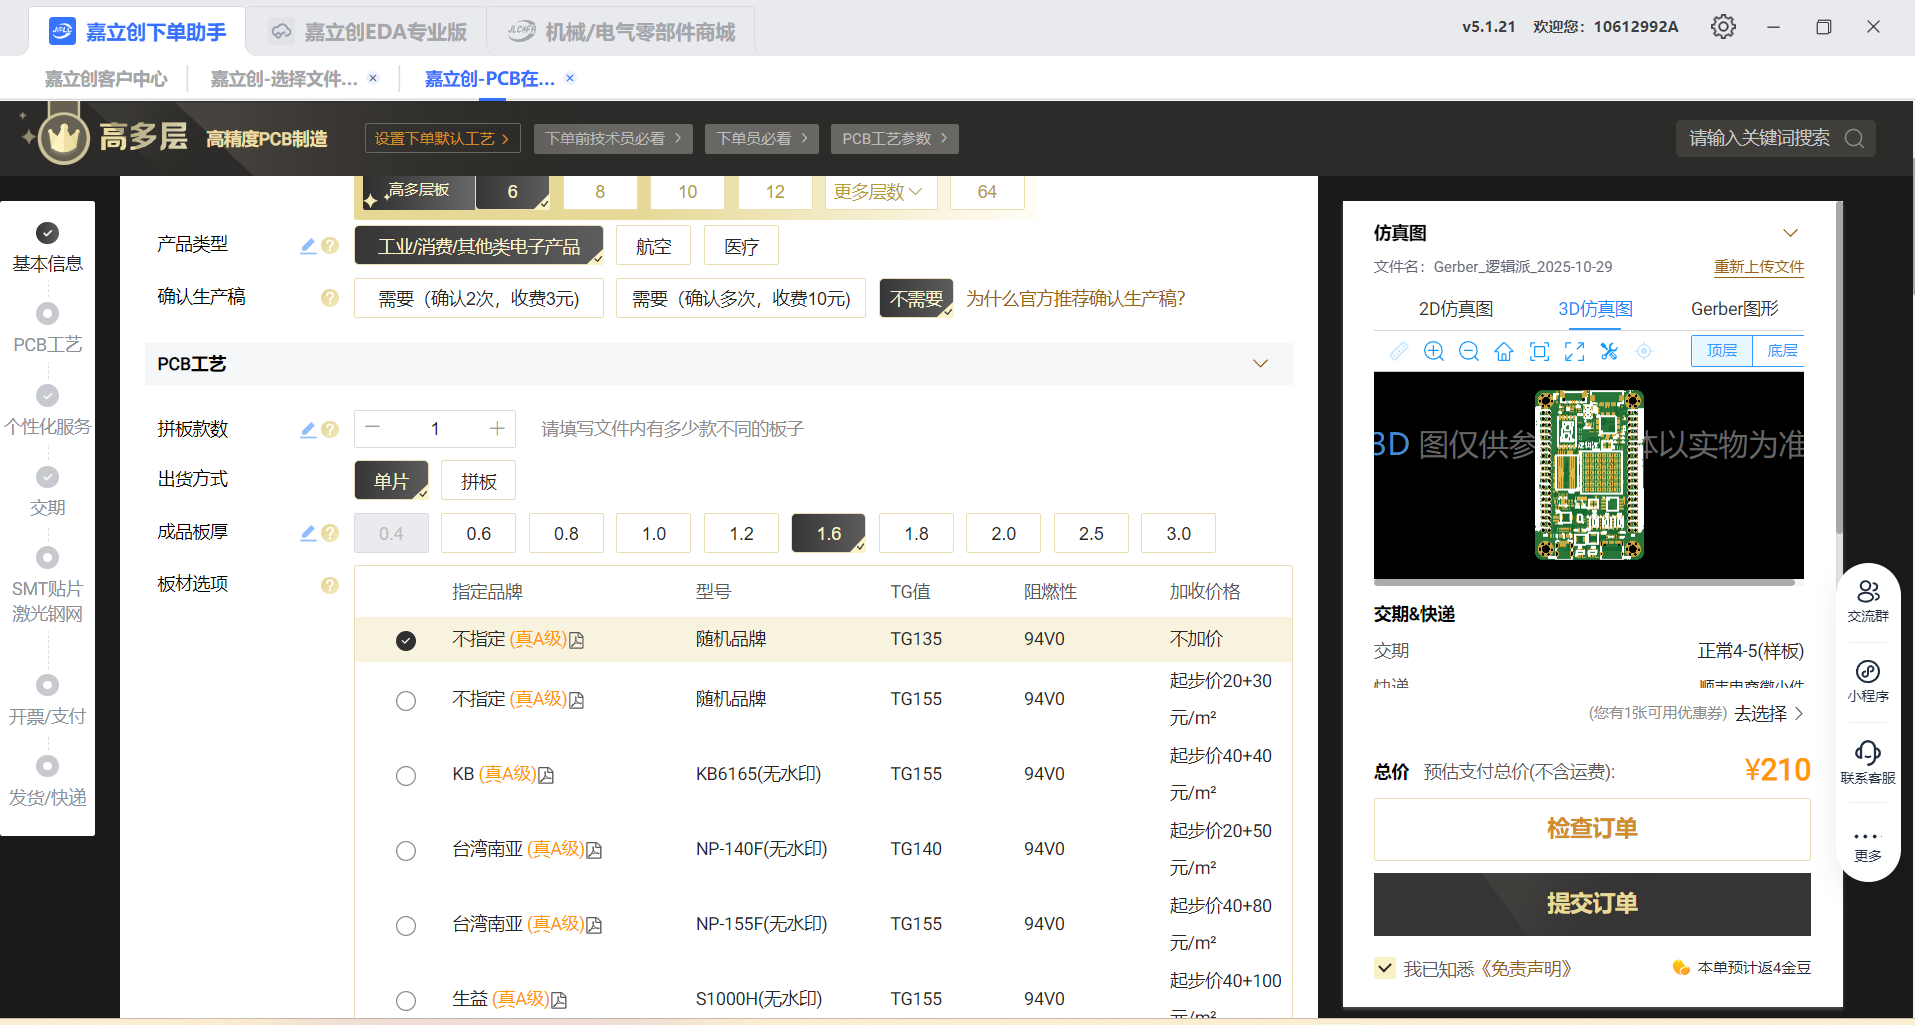Close the 嘉立创-PCB在 tab
1915x1025 pixels.
[570, 78]
